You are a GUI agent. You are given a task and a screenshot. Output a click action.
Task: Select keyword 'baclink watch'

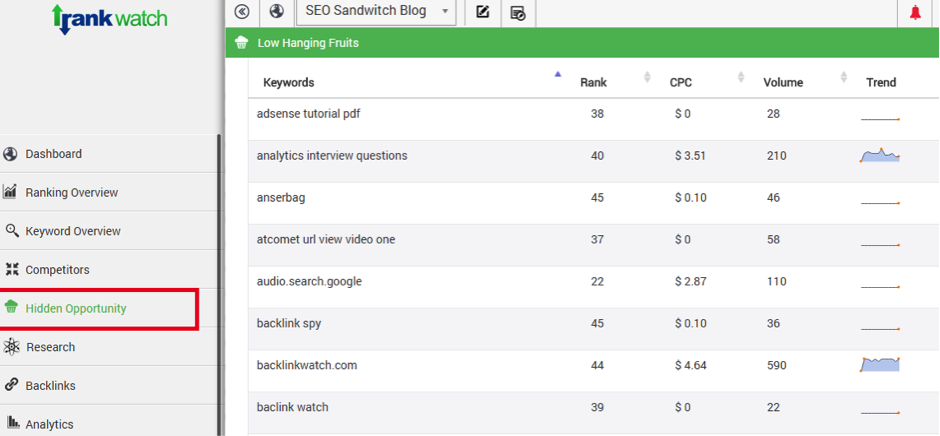292,407
